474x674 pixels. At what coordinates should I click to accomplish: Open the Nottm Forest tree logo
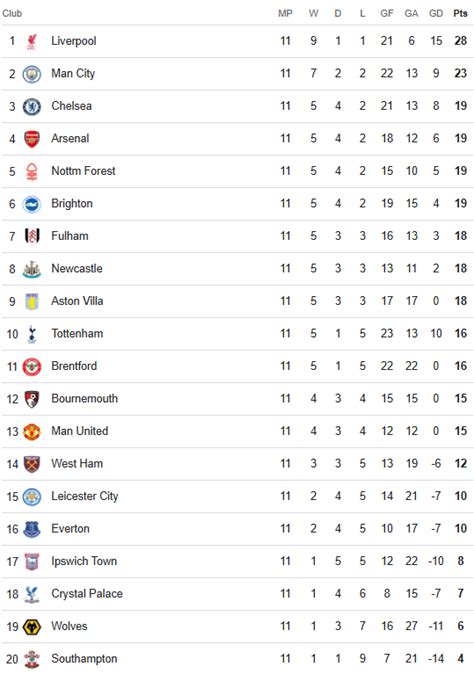point(32,172)
